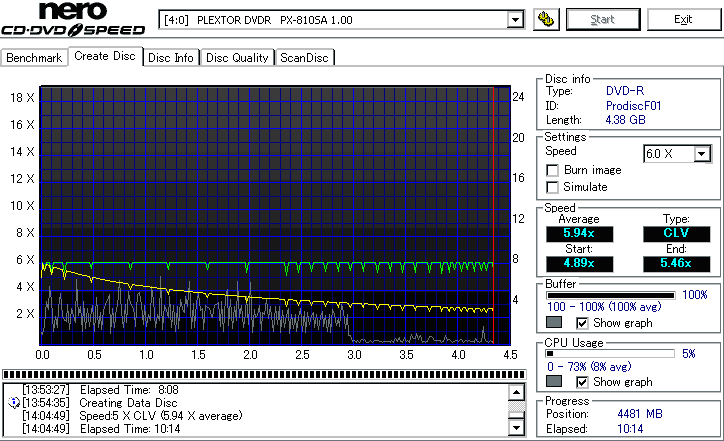Click the CPU Usage graph color swatch
This screenshot has height=441, width=724.
(554, 382)
